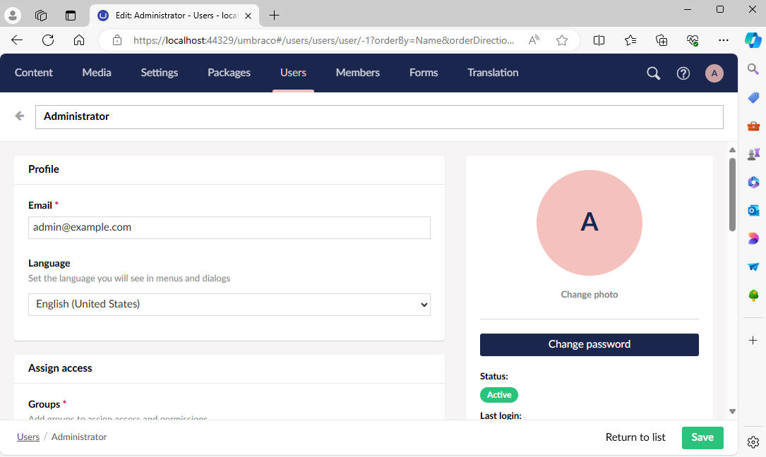Click the back arrow beside the Administrator name
This screenshot has width=766, height=457.
click(20, 116)
